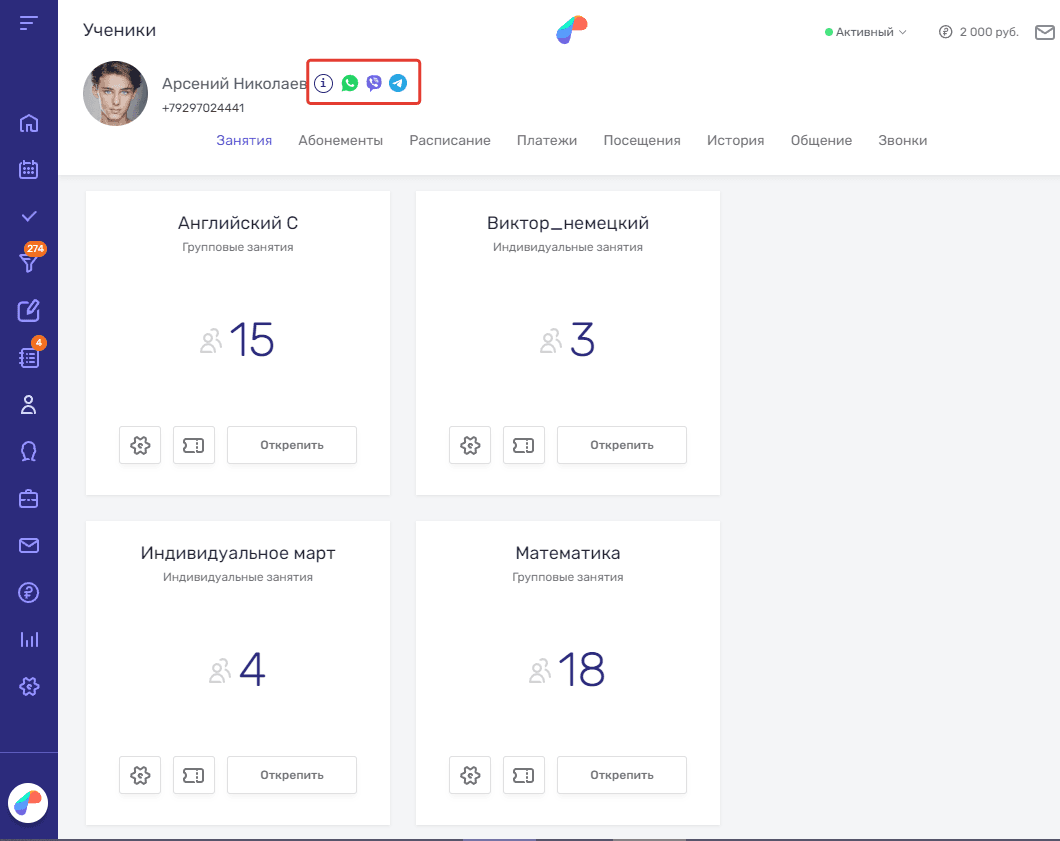Open the funnel icon with 274 badge

pos(29,262)
